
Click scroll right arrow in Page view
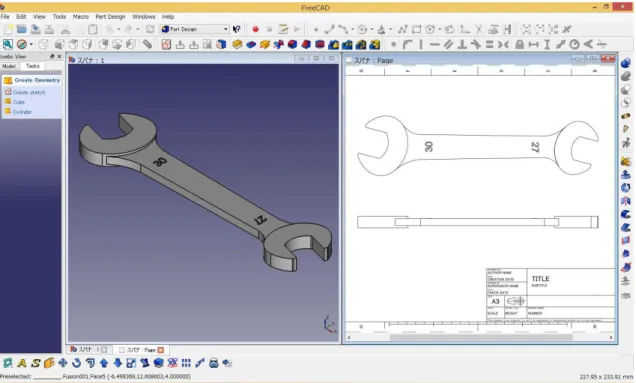coord(611,337)
